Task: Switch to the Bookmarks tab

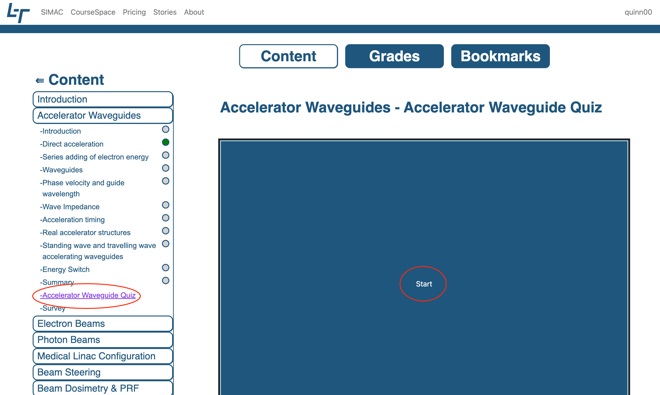Action: [500, 56]
